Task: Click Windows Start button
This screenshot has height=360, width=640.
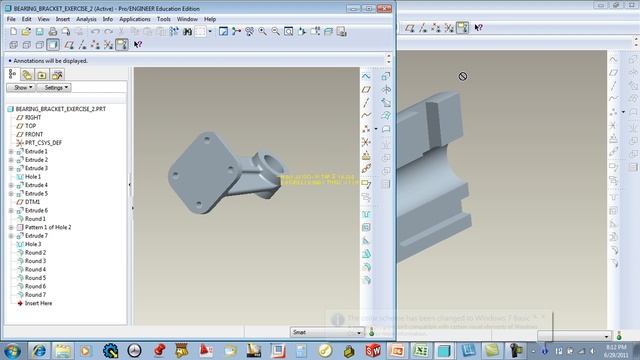Action: click(12, 351)
